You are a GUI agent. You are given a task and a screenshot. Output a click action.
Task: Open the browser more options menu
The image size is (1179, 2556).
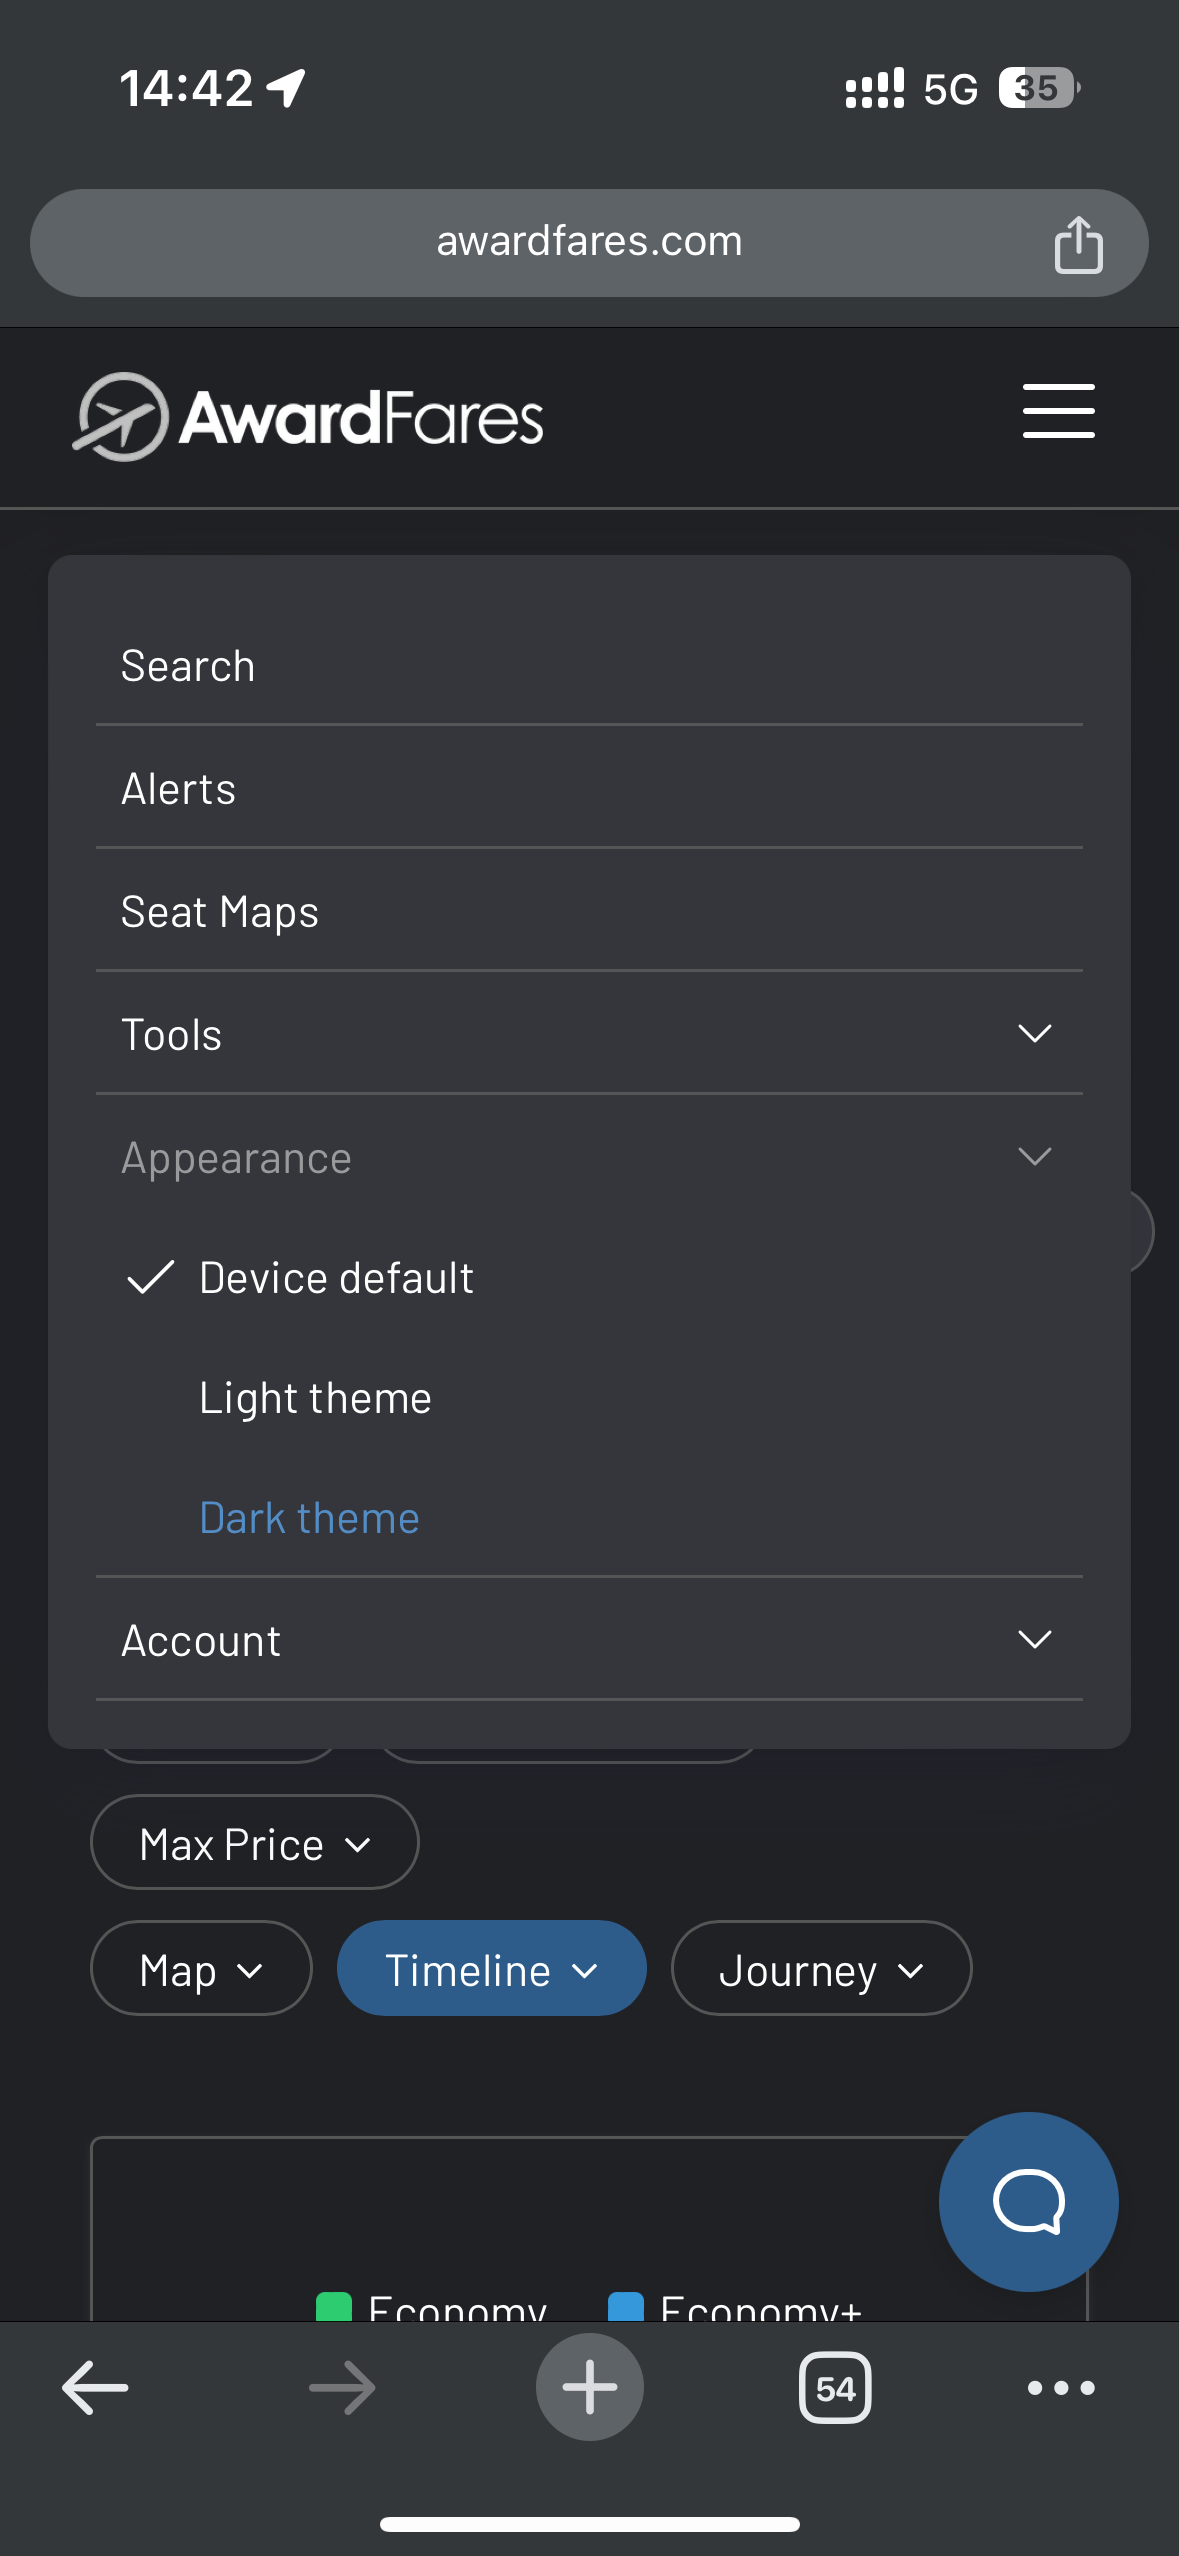(x=1060, y=2387)
